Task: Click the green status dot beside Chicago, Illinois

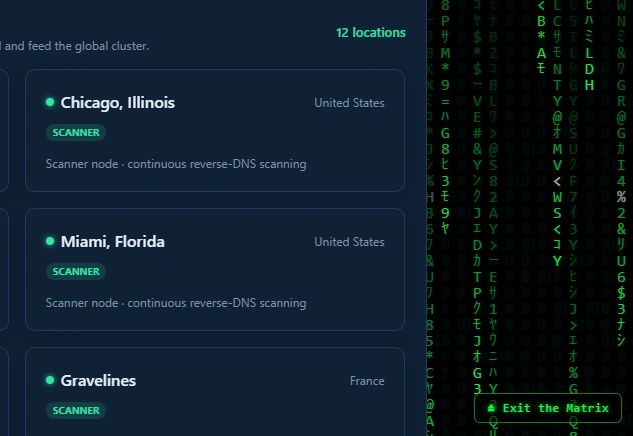Action: tap(50, 102)
